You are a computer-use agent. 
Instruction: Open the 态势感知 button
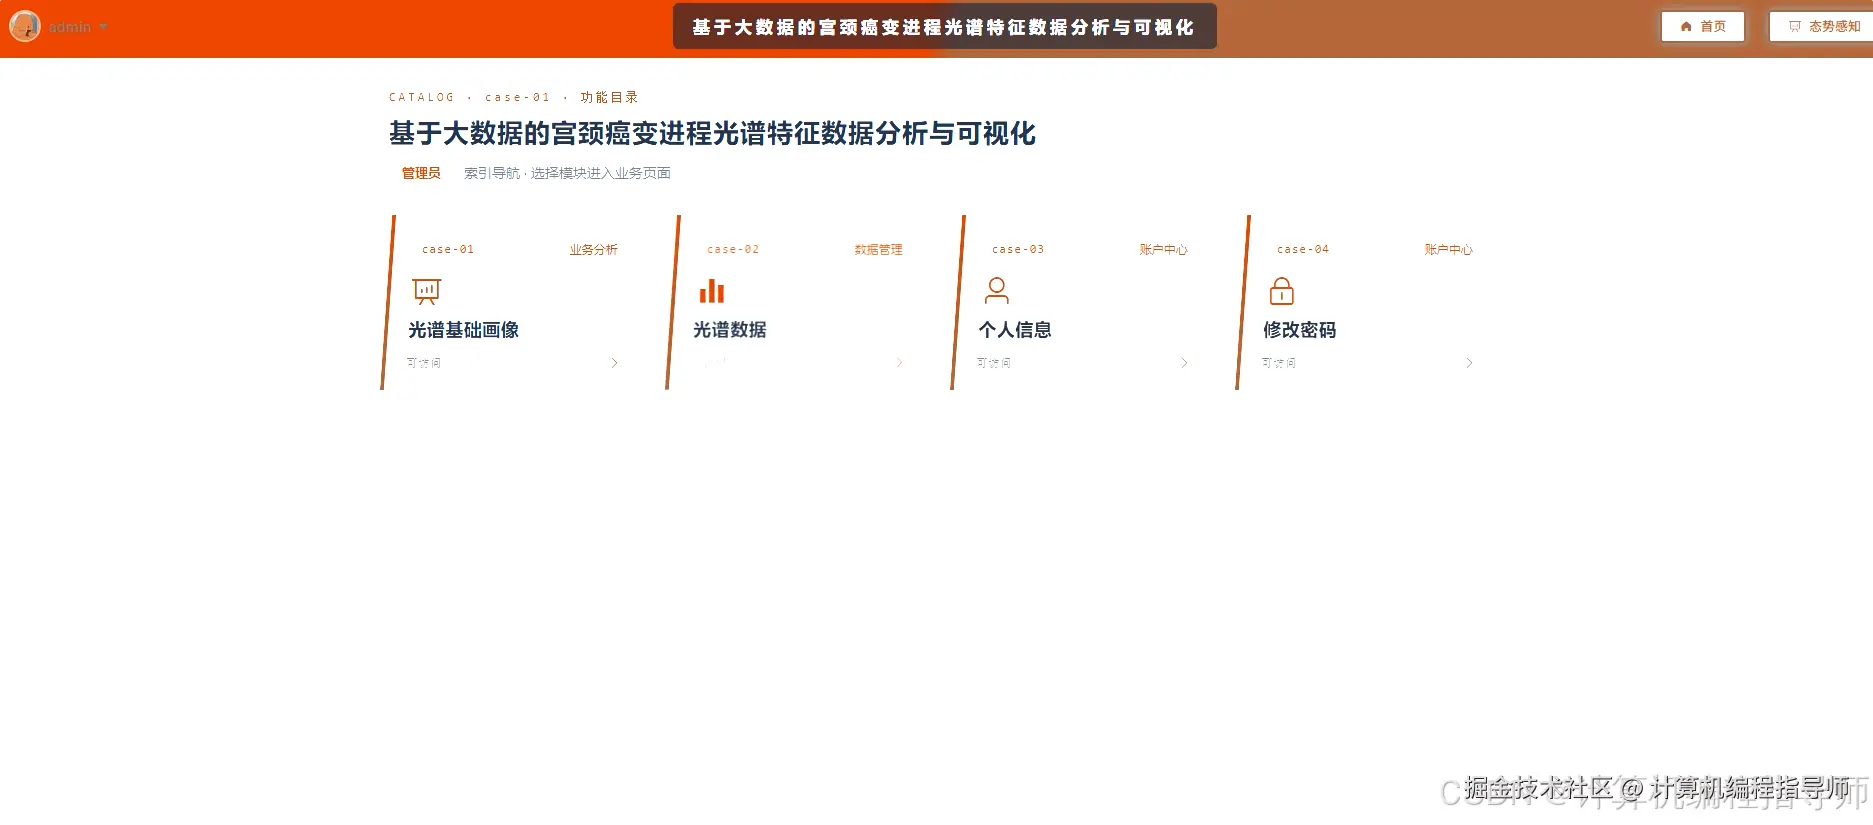coord(1822,27)
